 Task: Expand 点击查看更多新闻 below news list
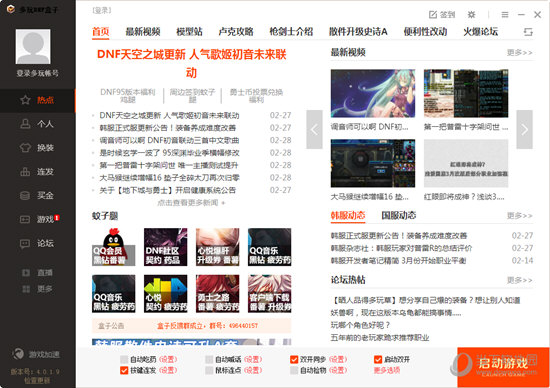[x=191, y=202]
